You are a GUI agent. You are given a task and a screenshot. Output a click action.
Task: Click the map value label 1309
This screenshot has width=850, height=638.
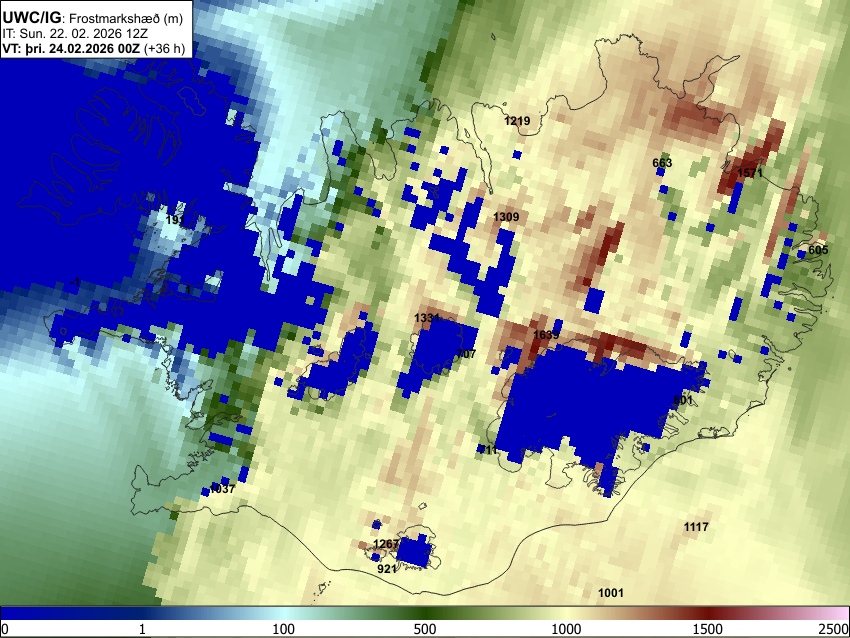(506, 217)
